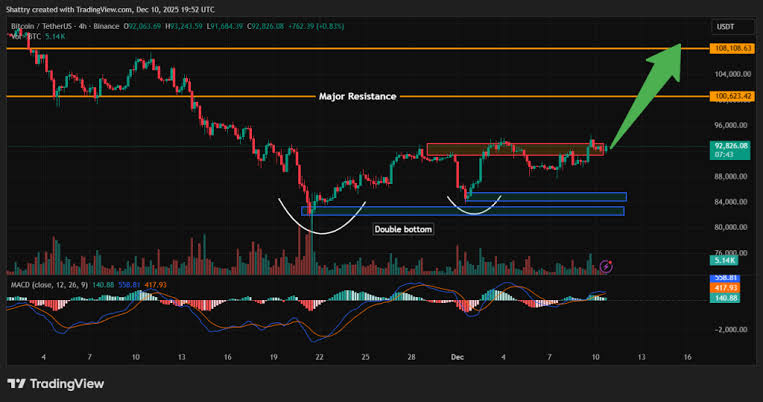
Task: Click the 100,623.42 resistance price label
Action: coord(731,96)
